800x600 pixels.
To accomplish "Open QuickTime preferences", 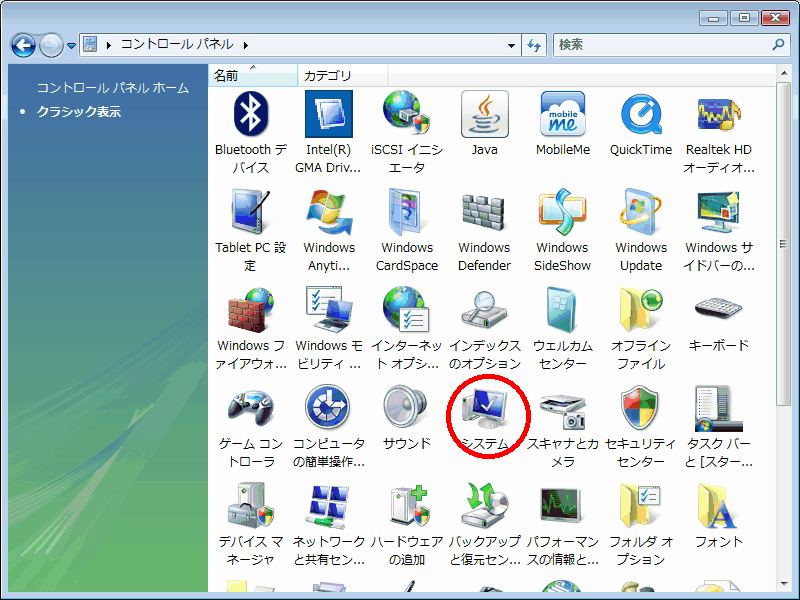I will click(641, 123).
